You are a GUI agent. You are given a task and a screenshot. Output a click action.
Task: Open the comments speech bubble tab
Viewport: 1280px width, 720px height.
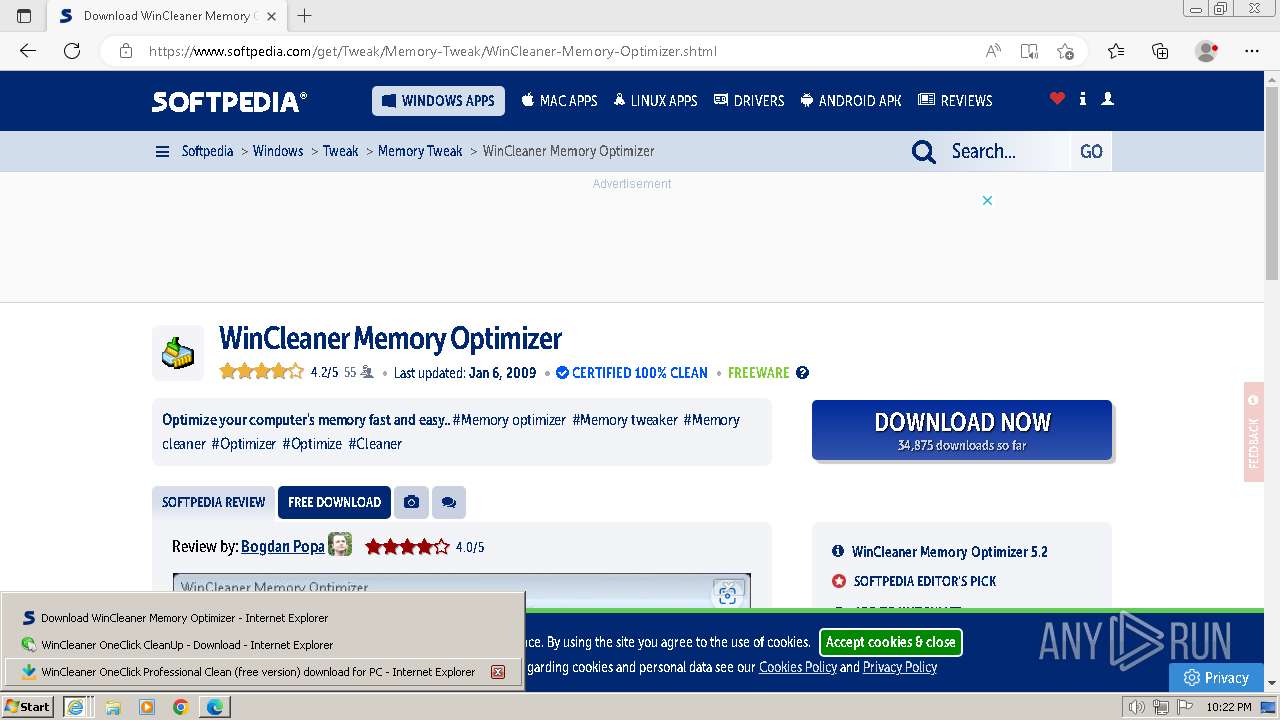pyautogui.click(x=449, y=502)
